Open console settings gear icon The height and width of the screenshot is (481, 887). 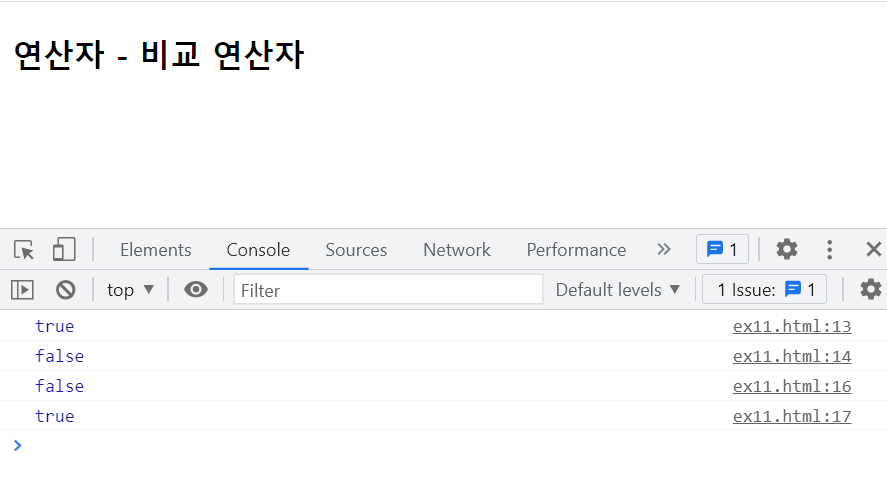pos(871,289)
